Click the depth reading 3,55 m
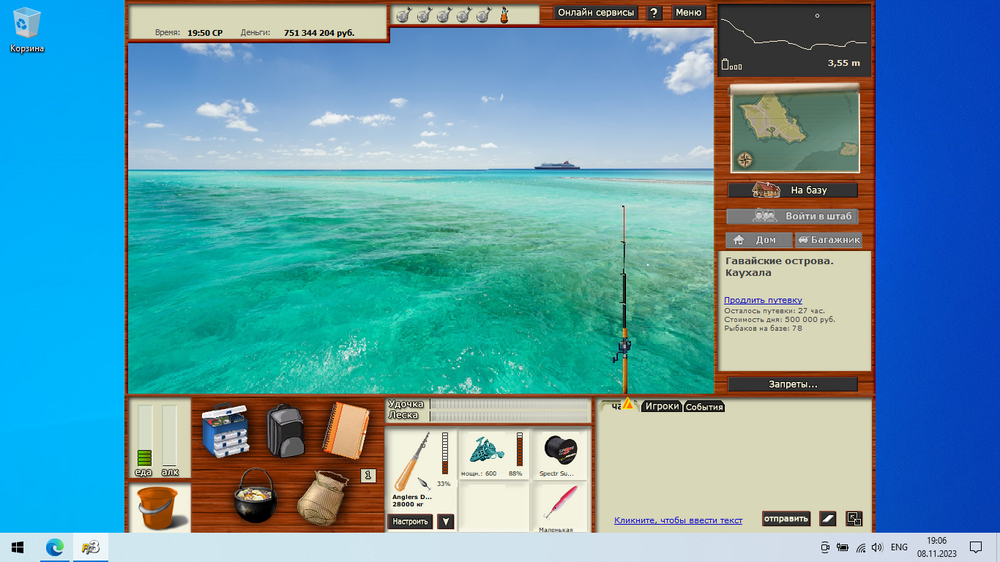Image resolution: width=1000 pixels, height=562 pixels. (844, 63)
